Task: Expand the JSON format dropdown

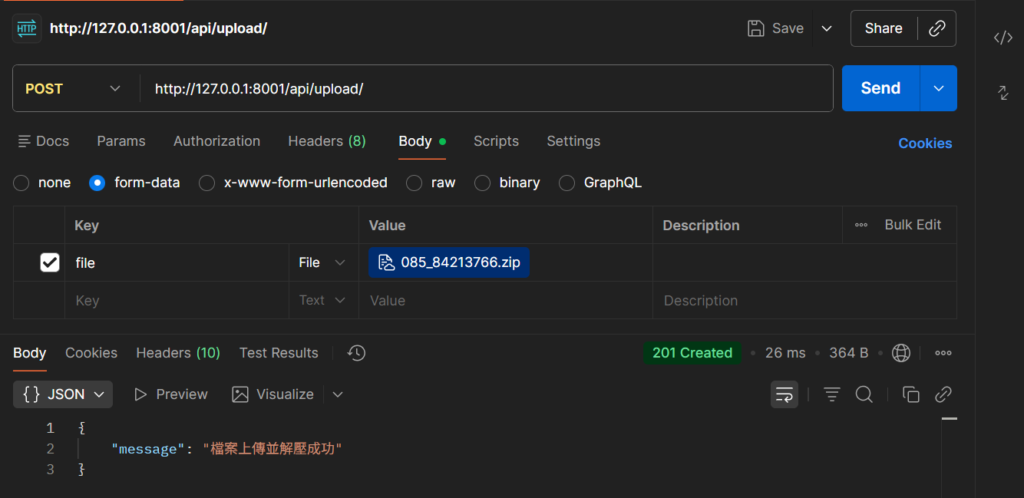Action: (x=63, y=394)
